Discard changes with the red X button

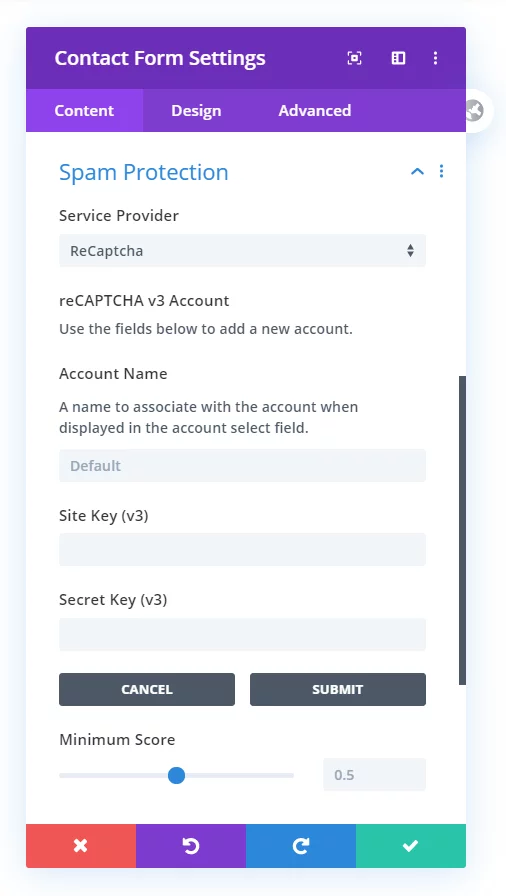click(81, 846)
